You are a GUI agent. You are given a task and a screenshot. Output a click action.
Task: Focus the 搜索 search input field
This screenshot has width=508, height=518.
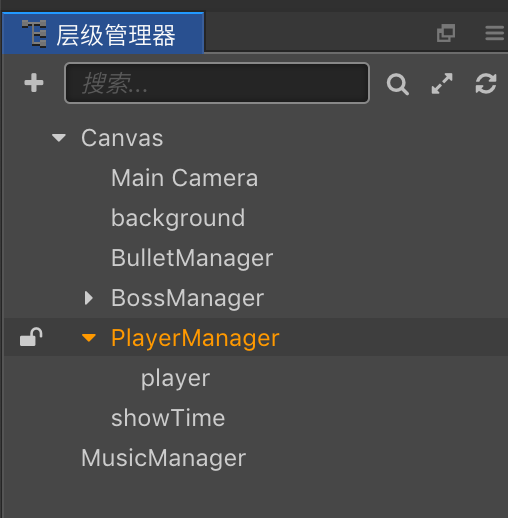tap(217, 83)
